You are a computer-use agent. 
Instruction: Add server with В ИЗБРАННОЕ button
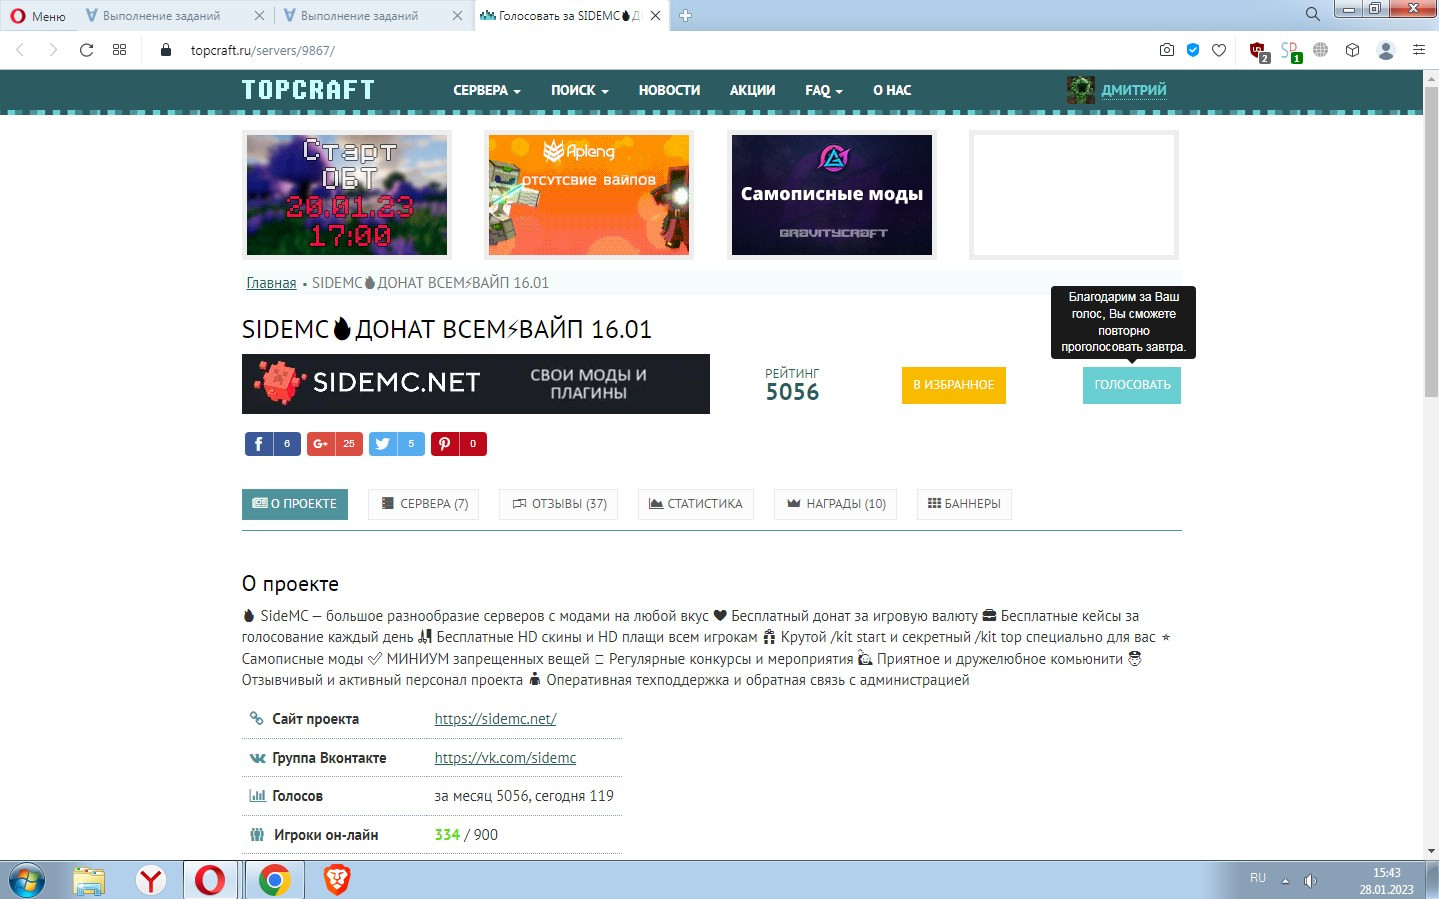954,385
